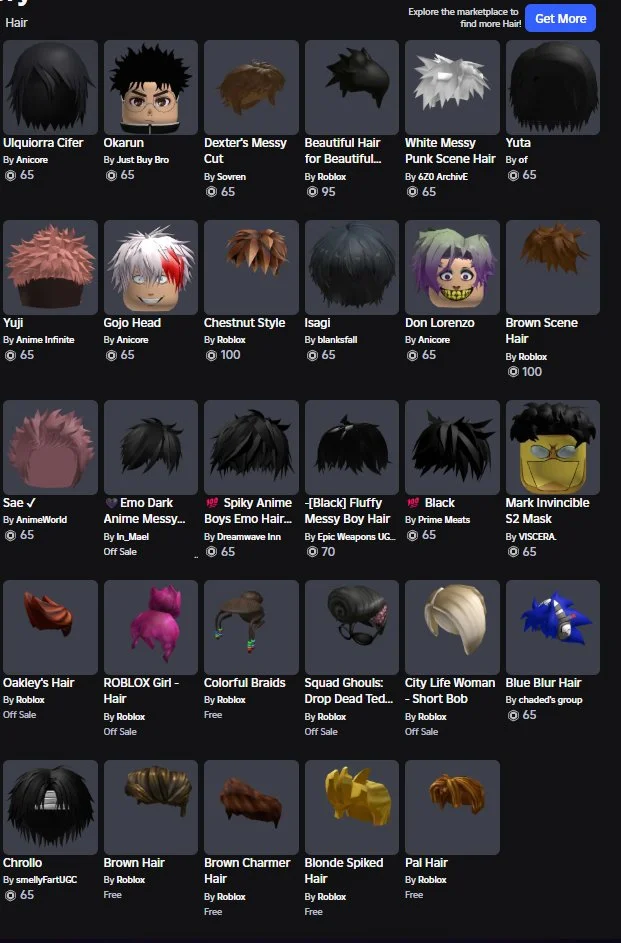The image size is (621, 943).
Task: Select the ROBLOX Girl pink hair thumbnail
Action: pos(151,627)
